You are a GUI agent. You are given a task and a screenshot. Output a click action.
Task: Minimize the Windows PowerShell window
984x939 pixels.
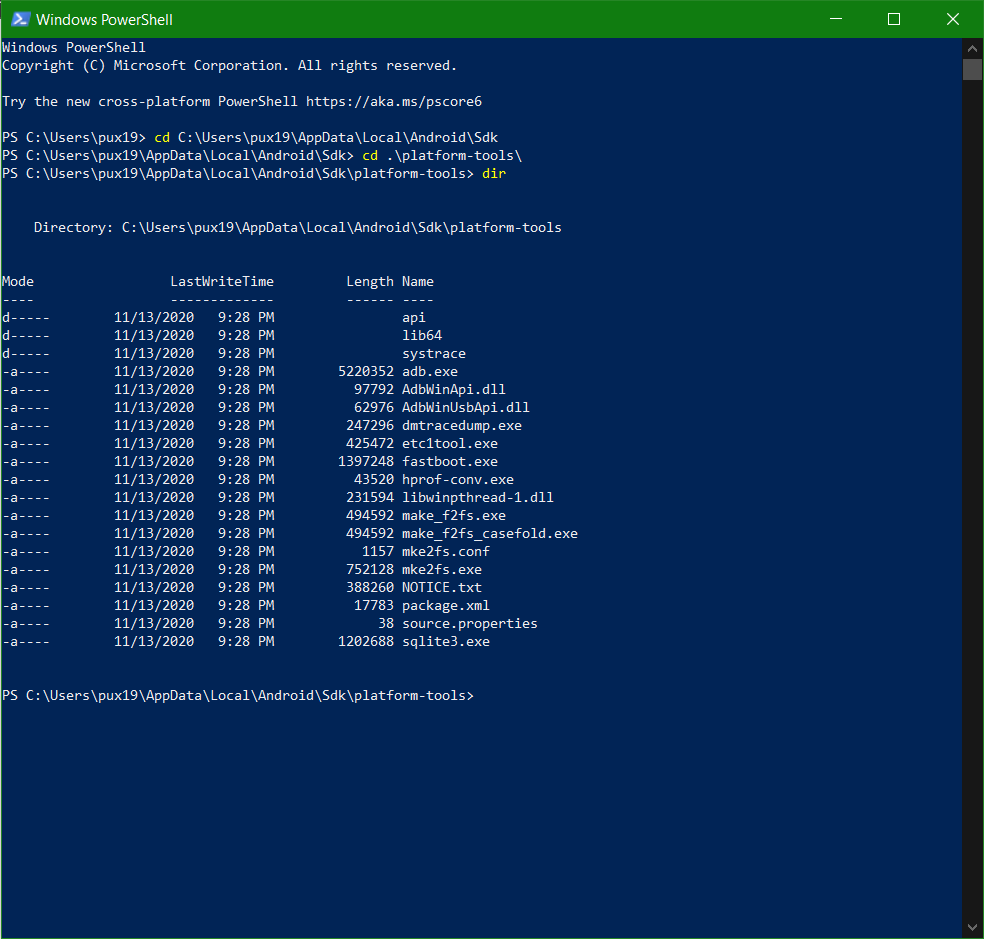(835, 19)
